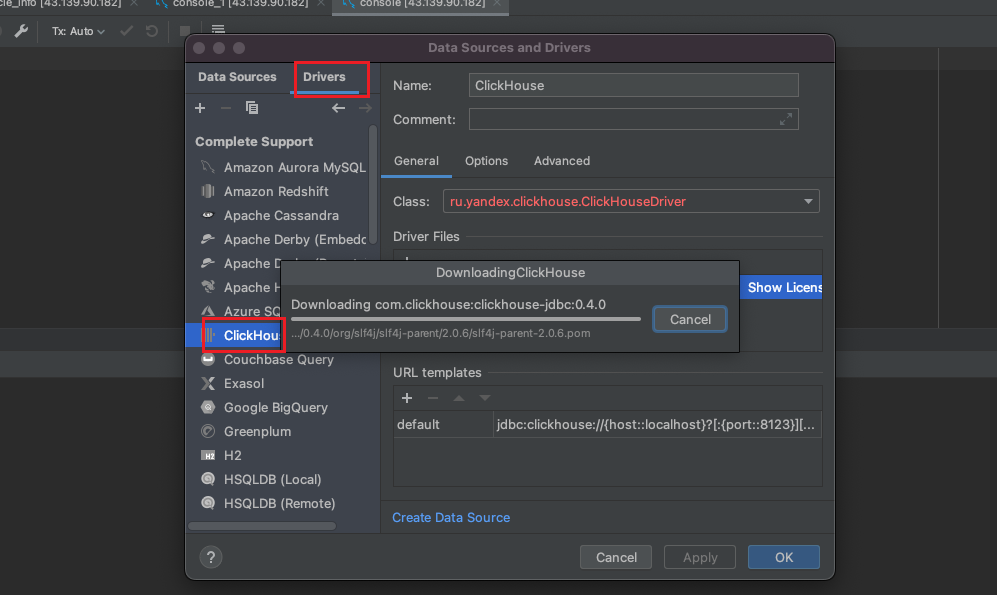Viewport: 997px width, 595px height.
Task: Click the Amazon Aurora MySQL icon
Action: click(x=208, y=167)
